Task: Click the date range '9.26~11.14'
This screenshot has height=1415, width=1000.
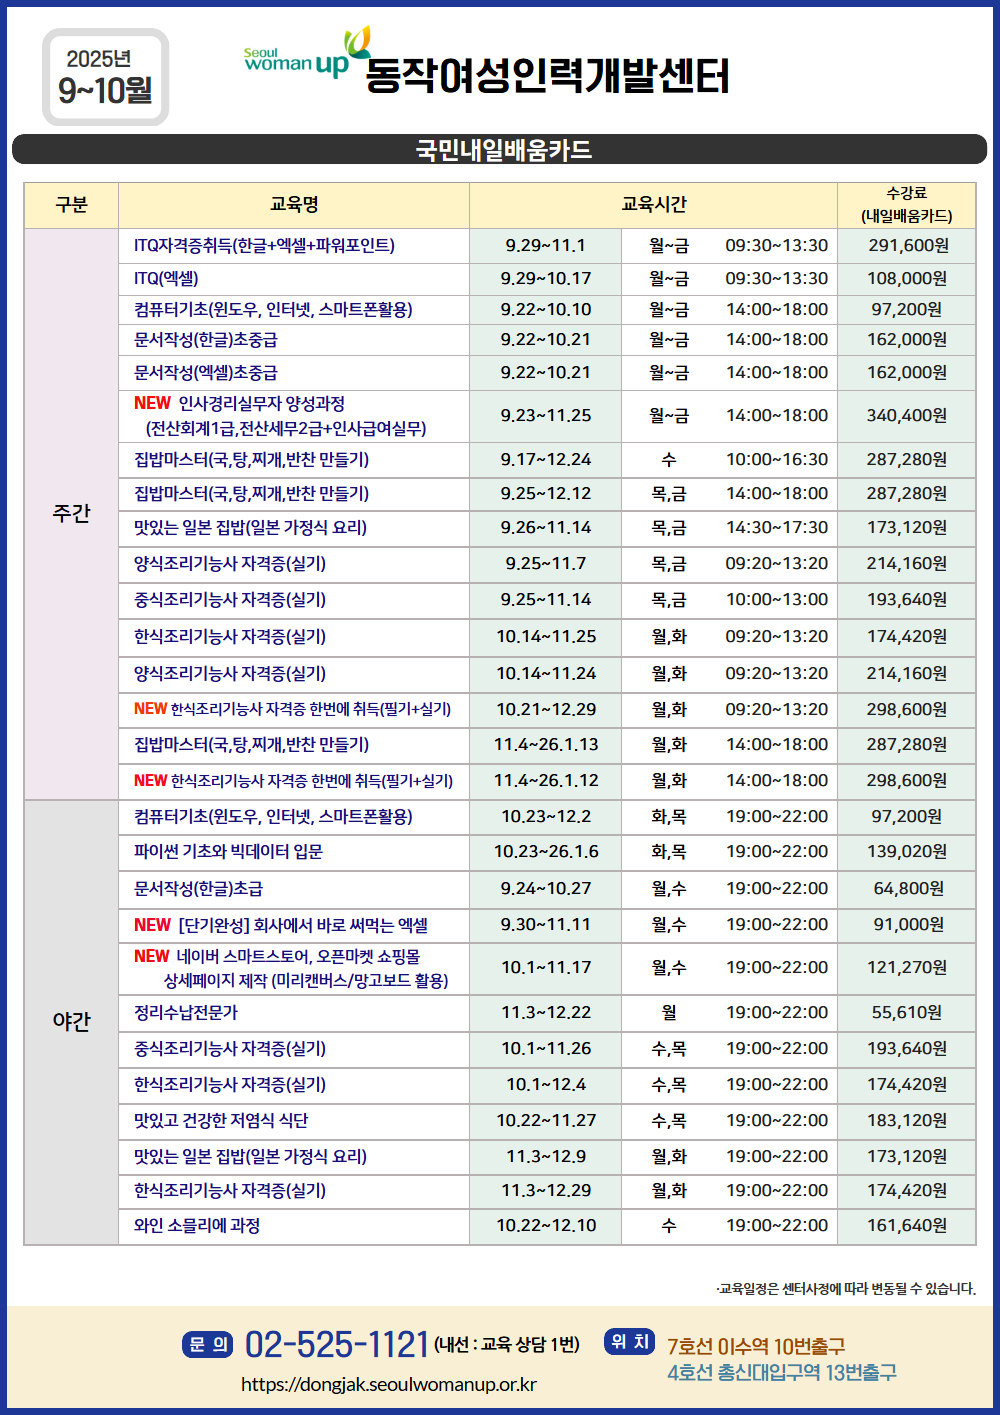Action: point(546,528)
